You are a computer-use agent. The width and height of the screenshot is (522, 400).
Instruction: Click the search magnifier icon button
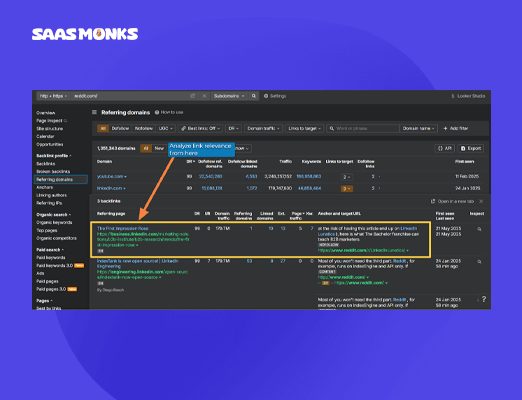coord(254,96)
